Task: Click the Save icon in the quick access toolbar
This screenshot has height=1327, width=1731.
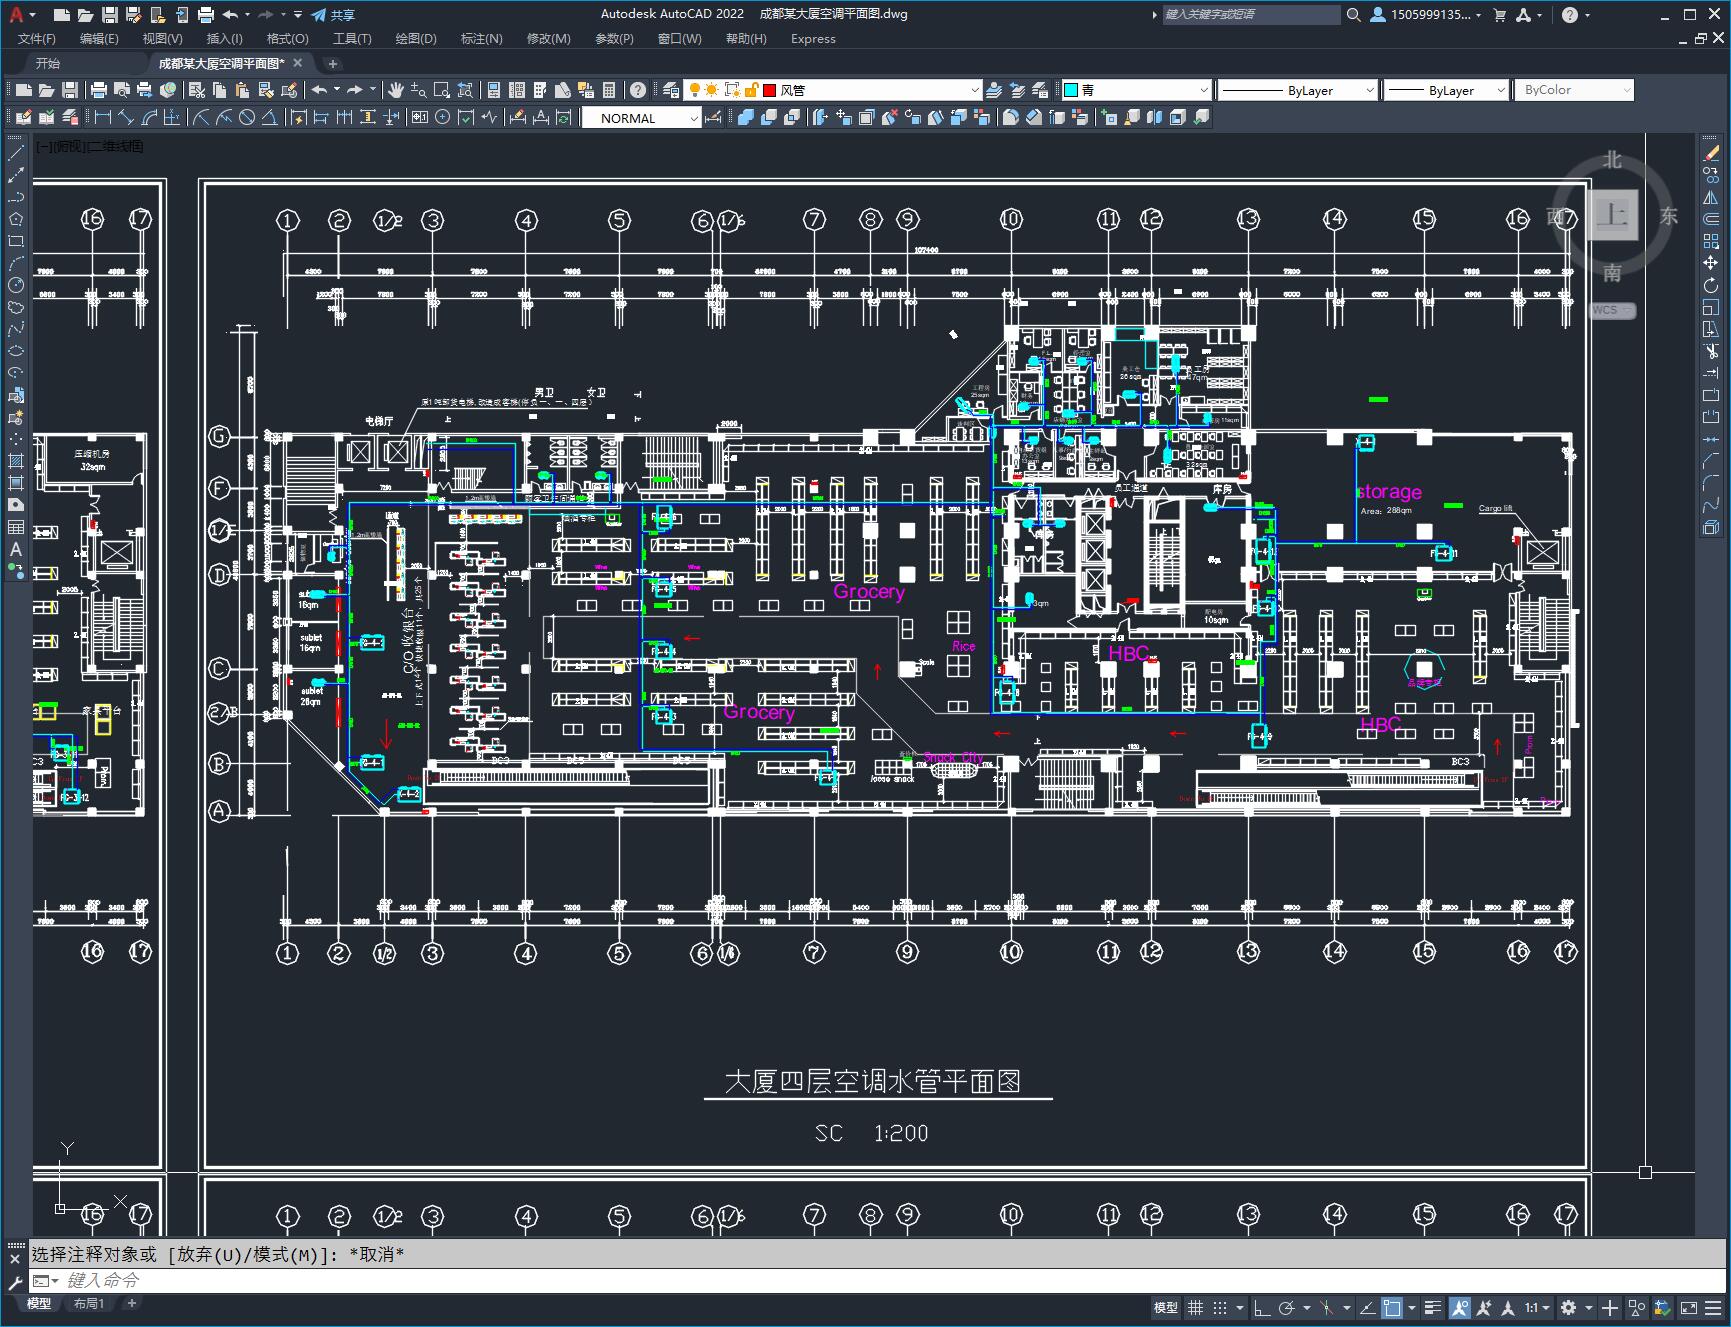Action: pos(110,15)
